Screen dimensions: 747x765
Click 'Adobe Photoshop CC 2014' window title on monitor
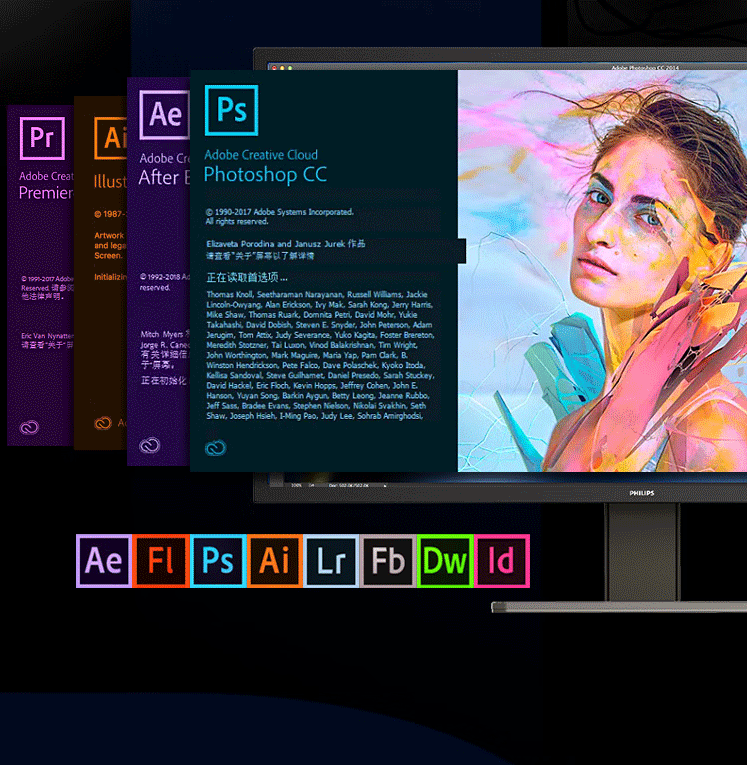[x=645, y=67]
